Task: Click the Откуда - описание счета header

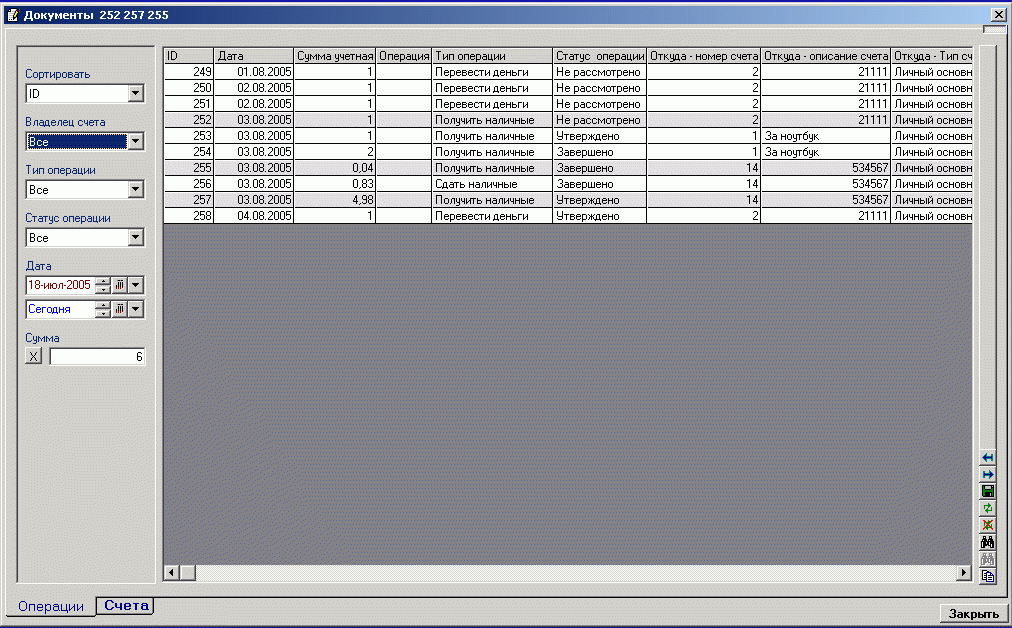Action: click(825, 56)
